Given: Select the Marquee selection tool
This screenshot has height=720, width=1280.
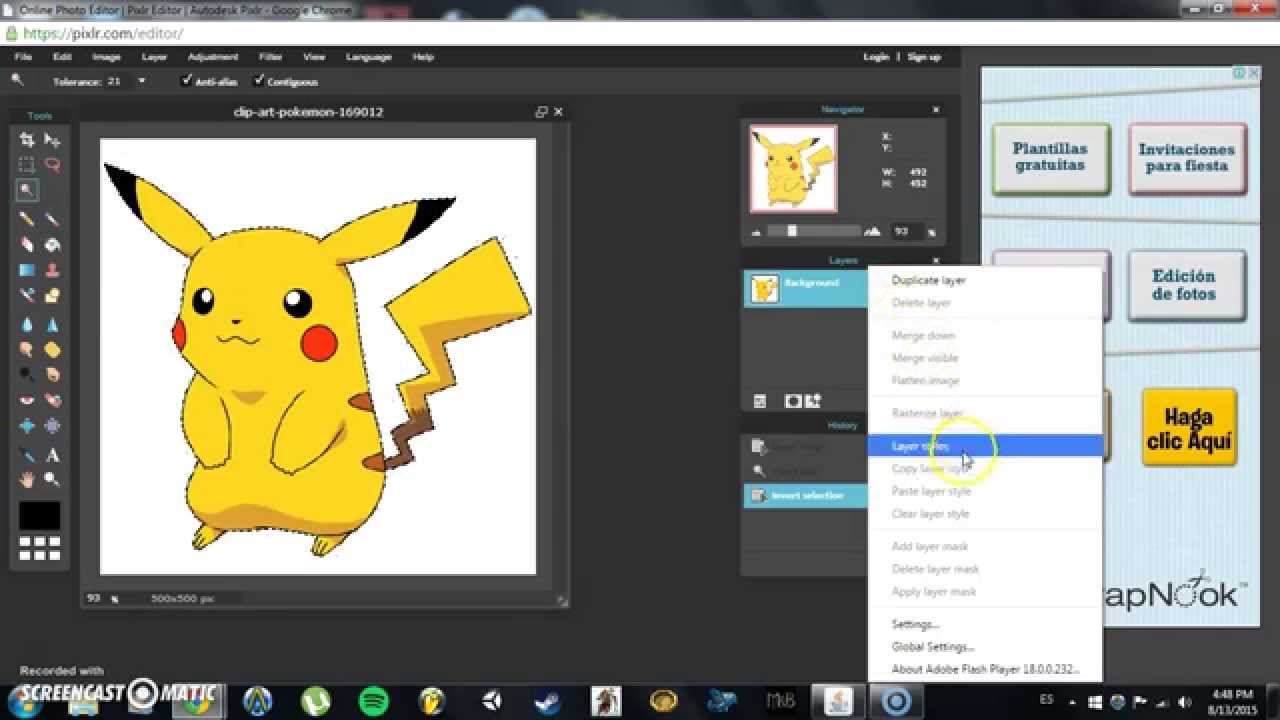Looking at the screenshot, I should pyautogui.click(x=27, y=165).
